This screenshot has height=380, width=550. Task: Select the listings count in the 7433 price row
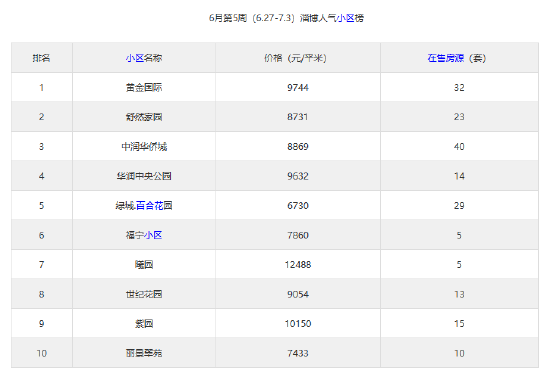(x=459, y=353)
